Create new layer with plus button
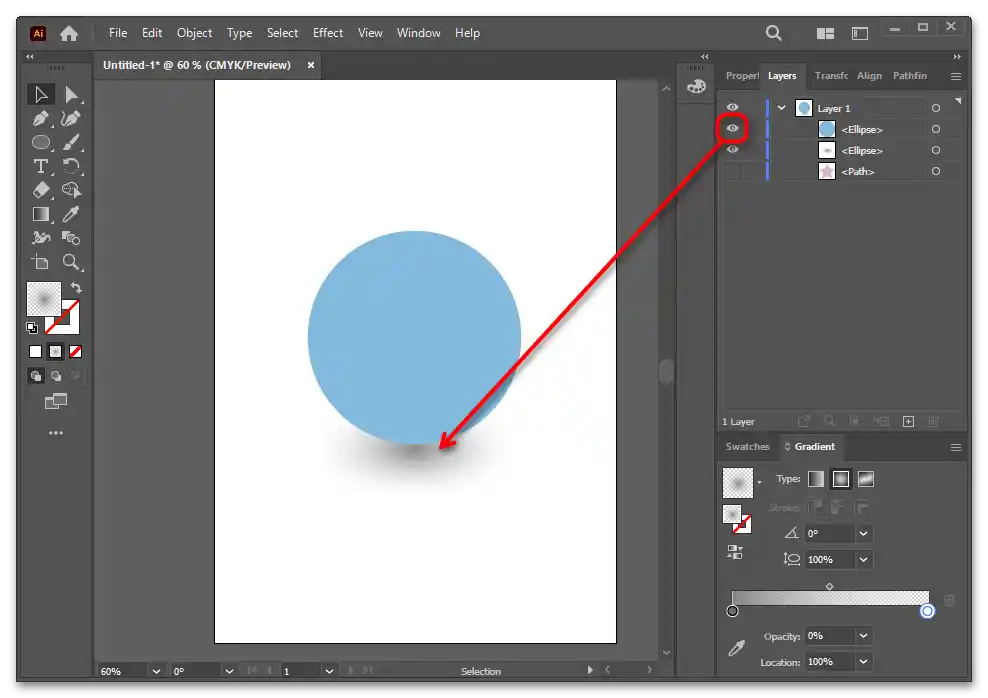 909,422
